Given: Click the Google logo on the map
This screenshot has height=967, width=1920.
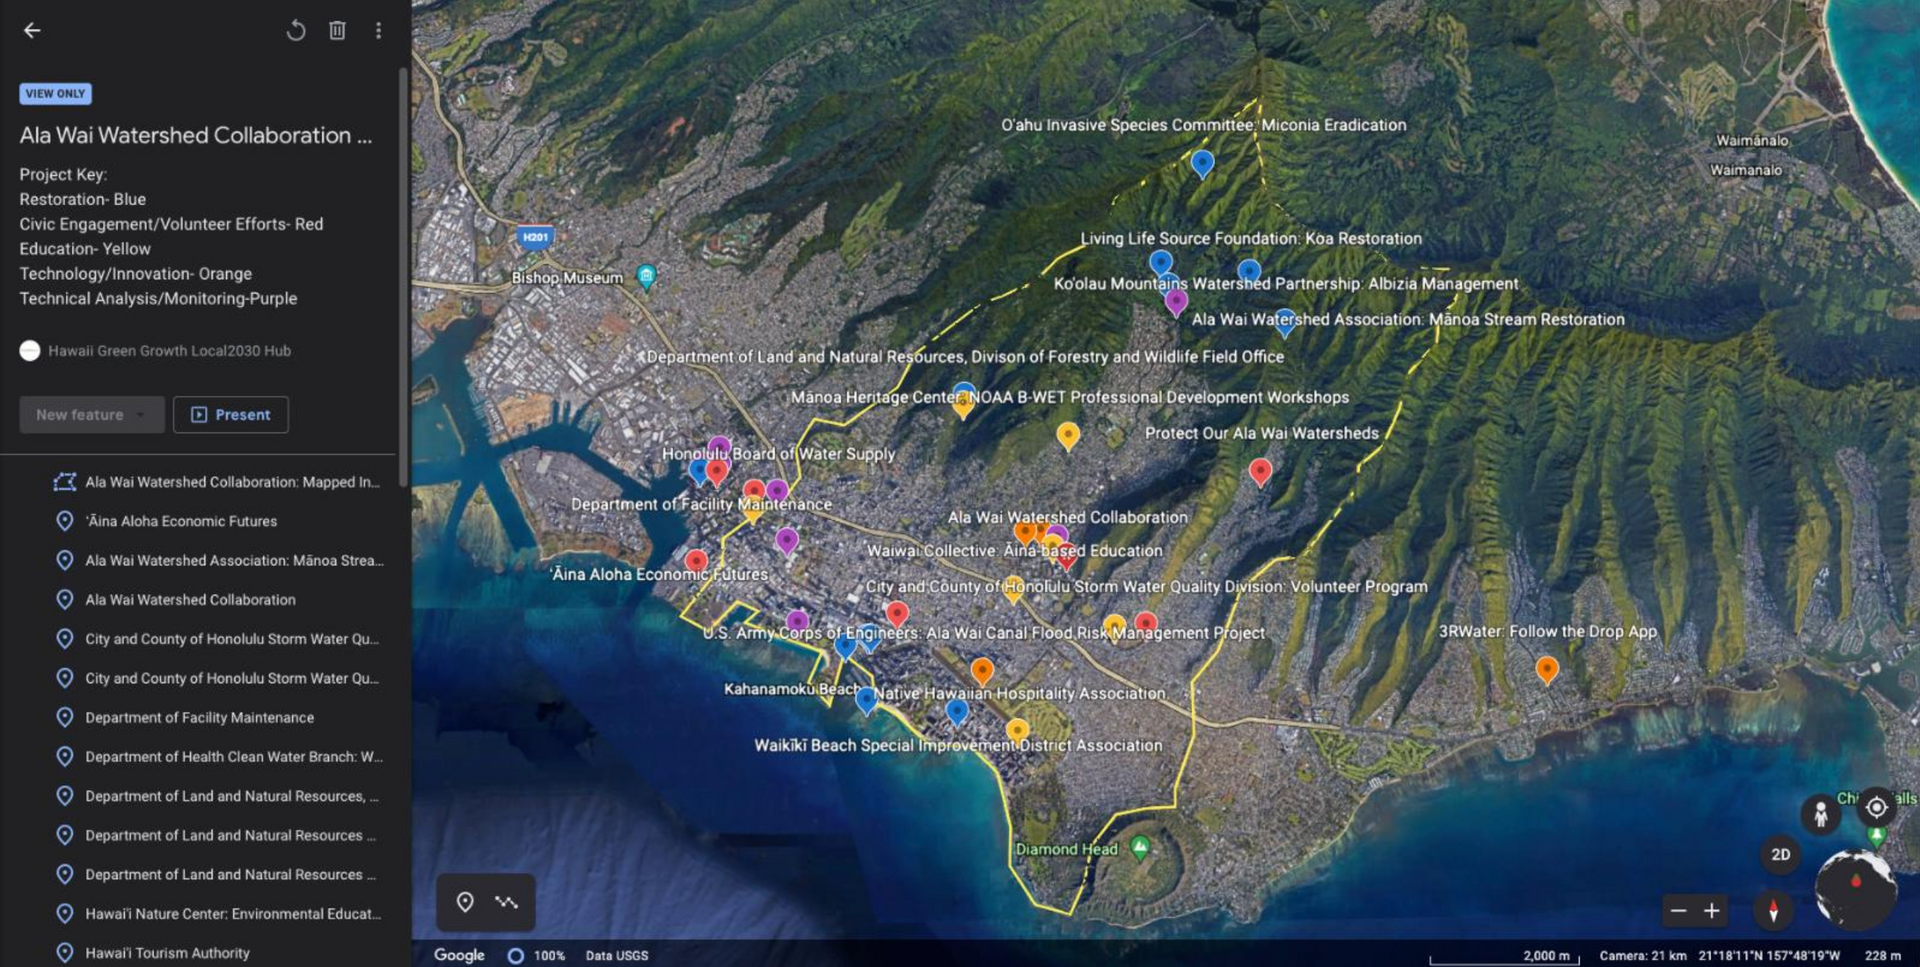Looking at the screenshot, I should click(x=459, y=955).
